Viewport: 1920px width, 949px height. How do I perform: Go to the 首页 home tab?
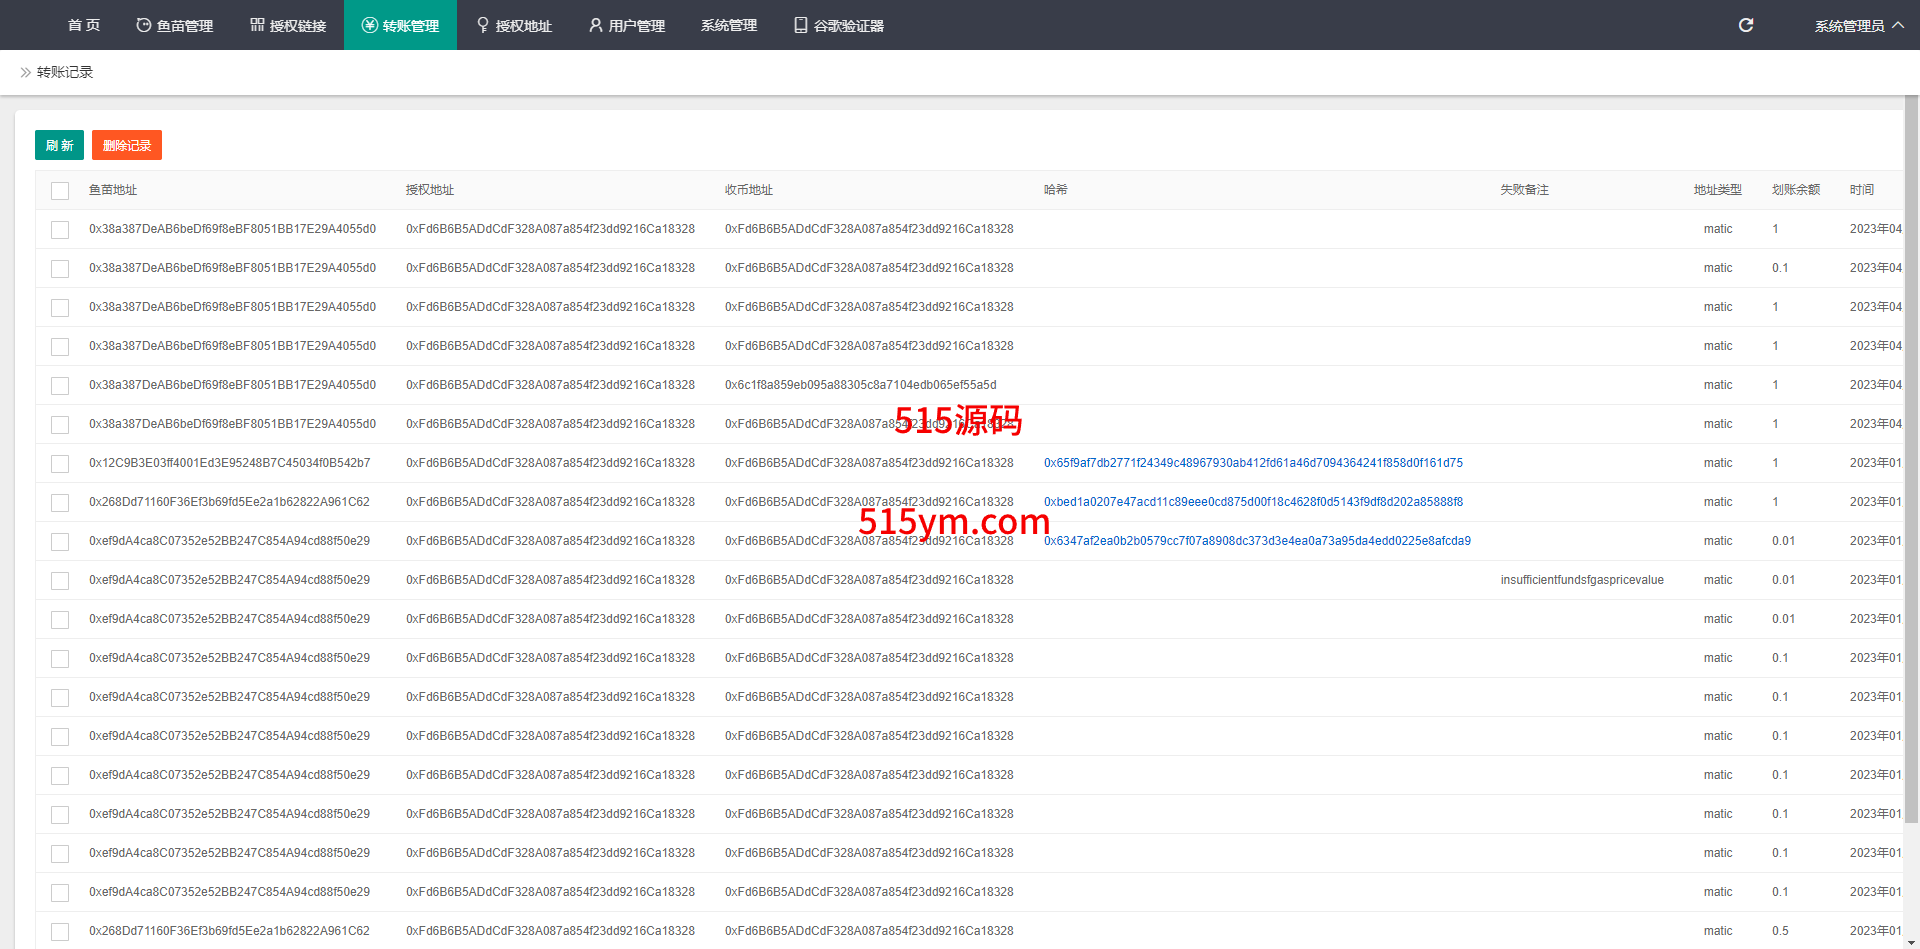click(x=84, y=25)
